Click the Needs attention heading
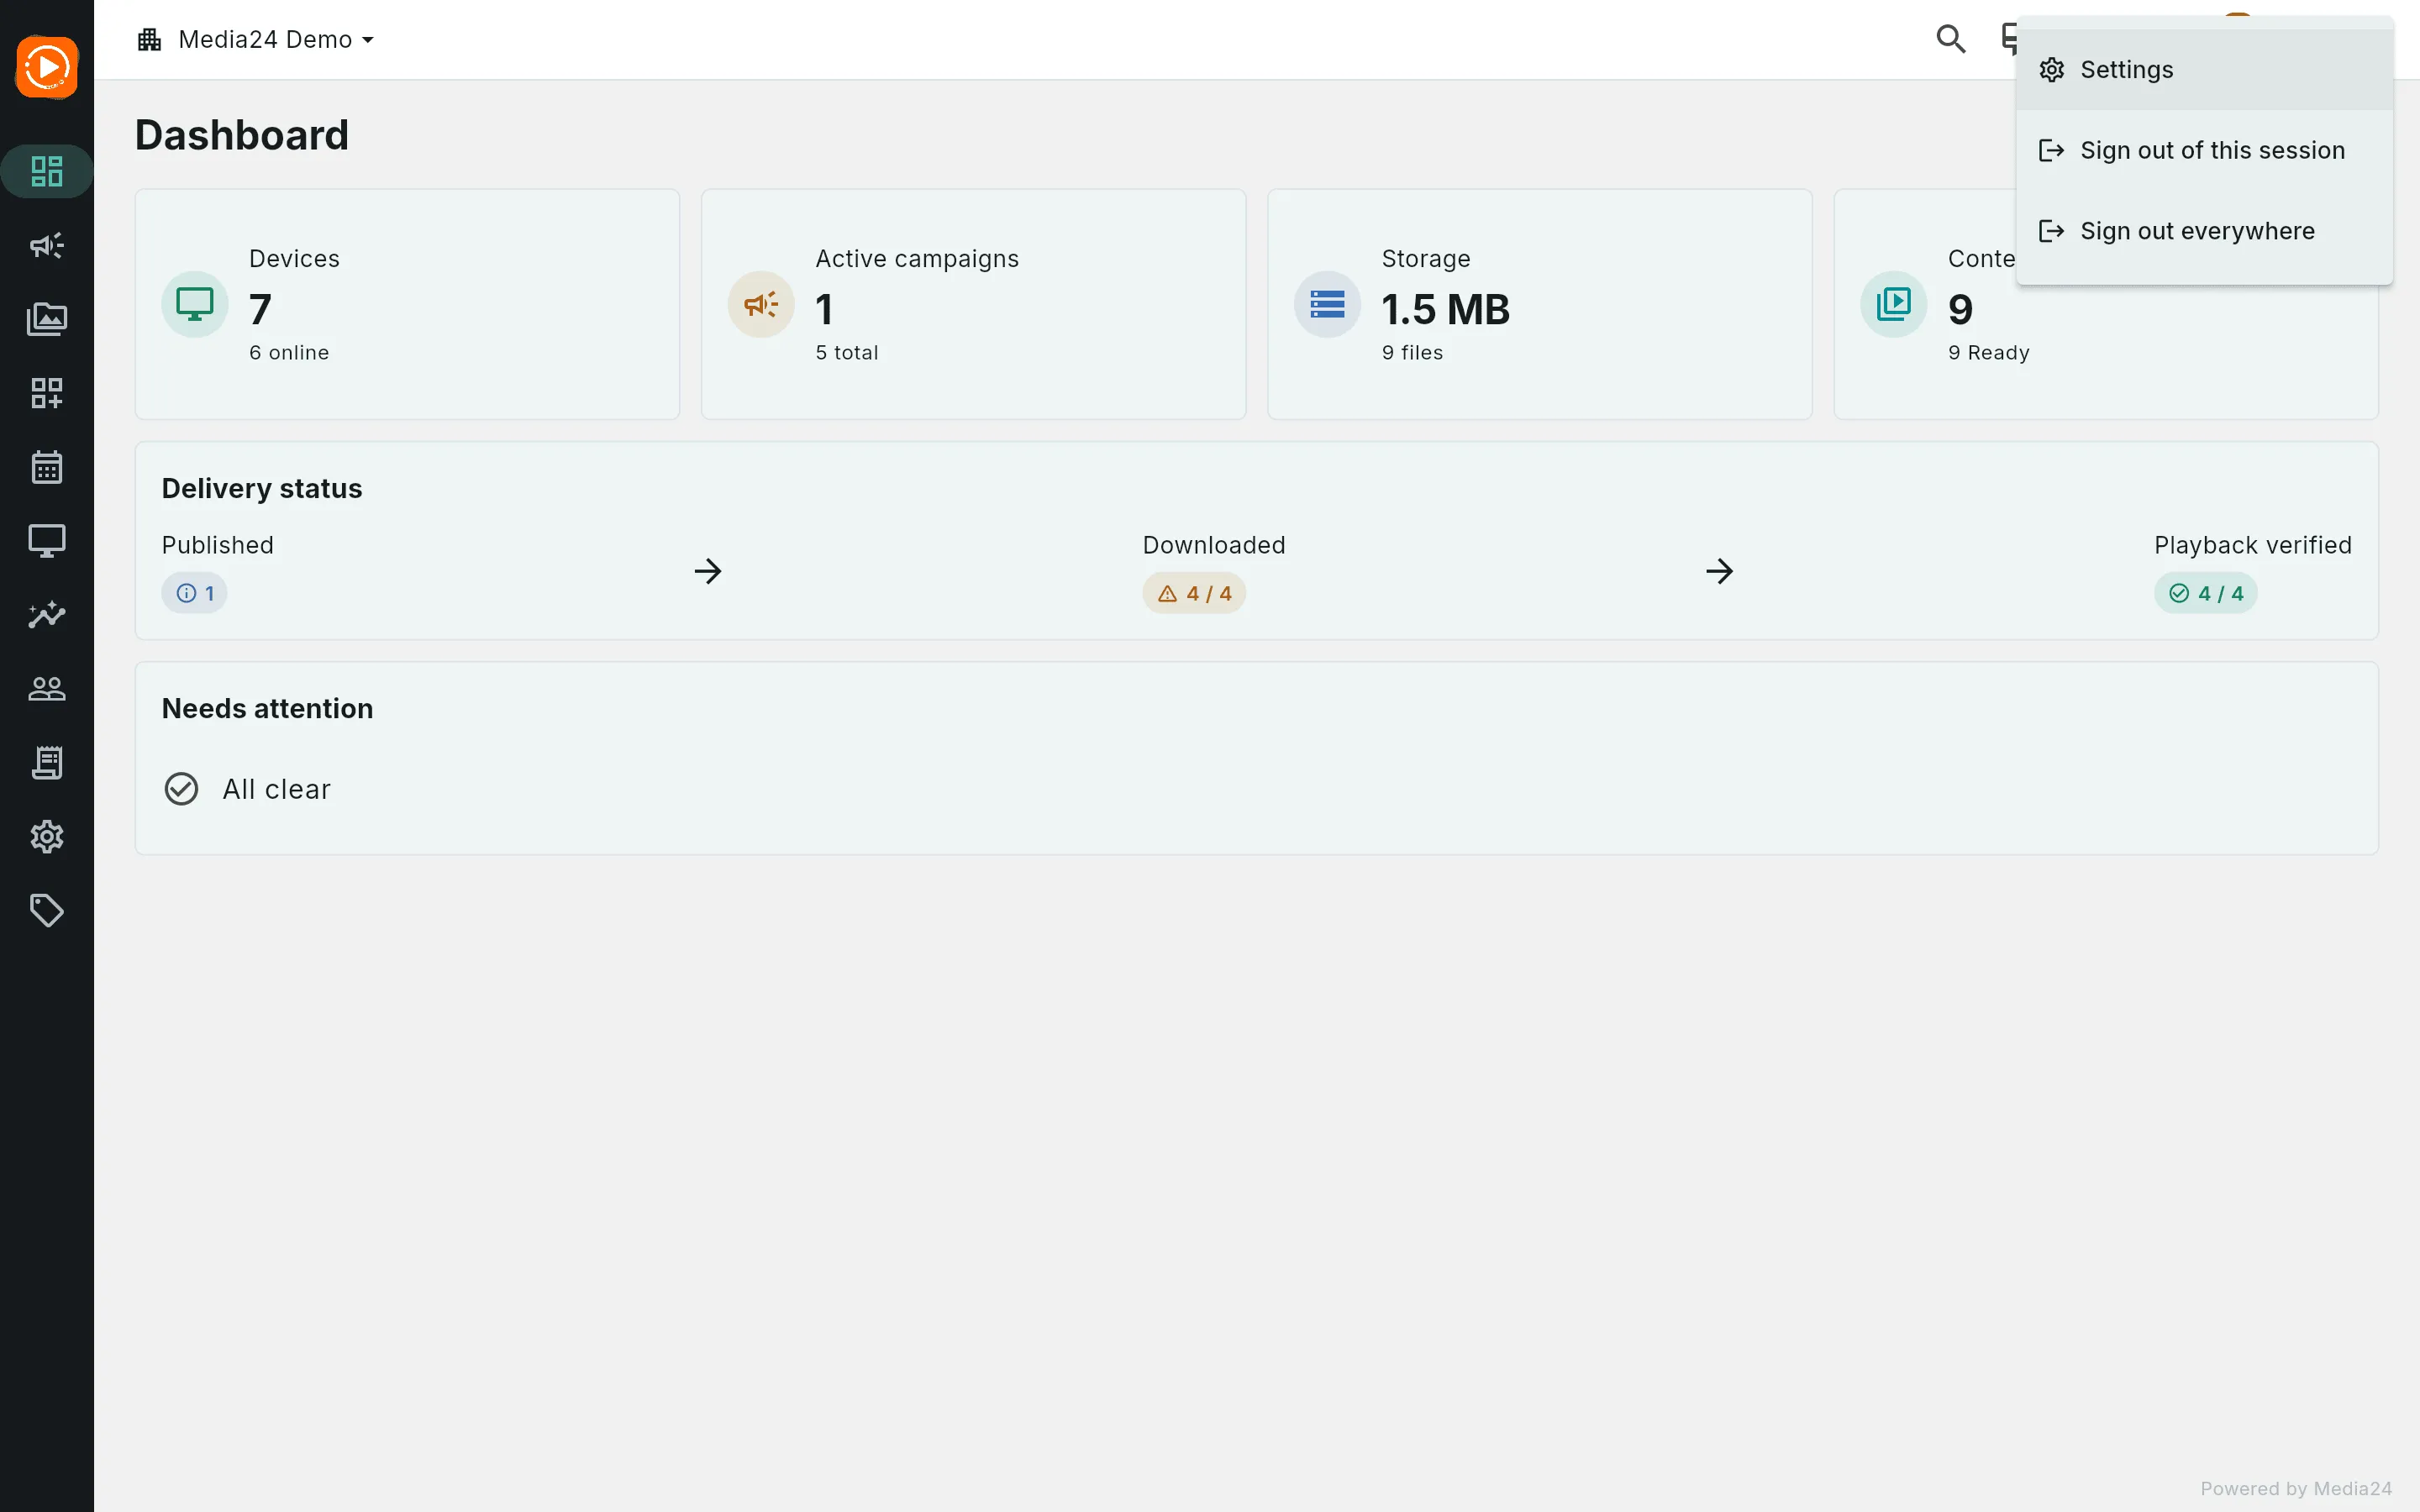This screenshot has height=1512, width=2420. [267, 708]
